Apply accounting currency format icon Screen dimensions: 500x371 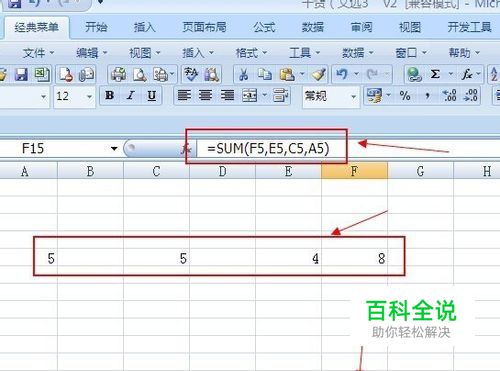[x=374, y=96]
